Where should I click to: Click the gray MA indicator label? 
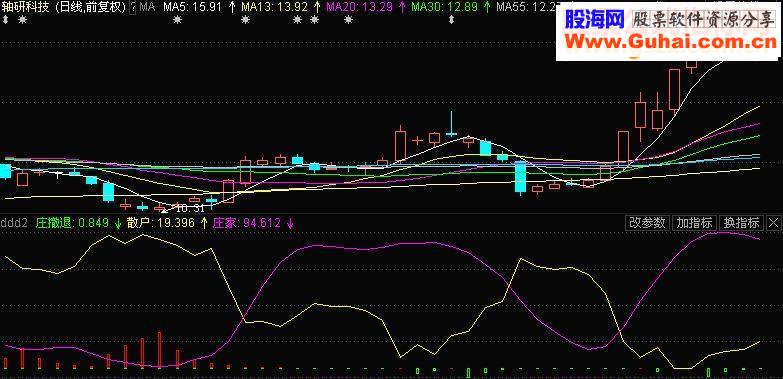click(147, 7)
